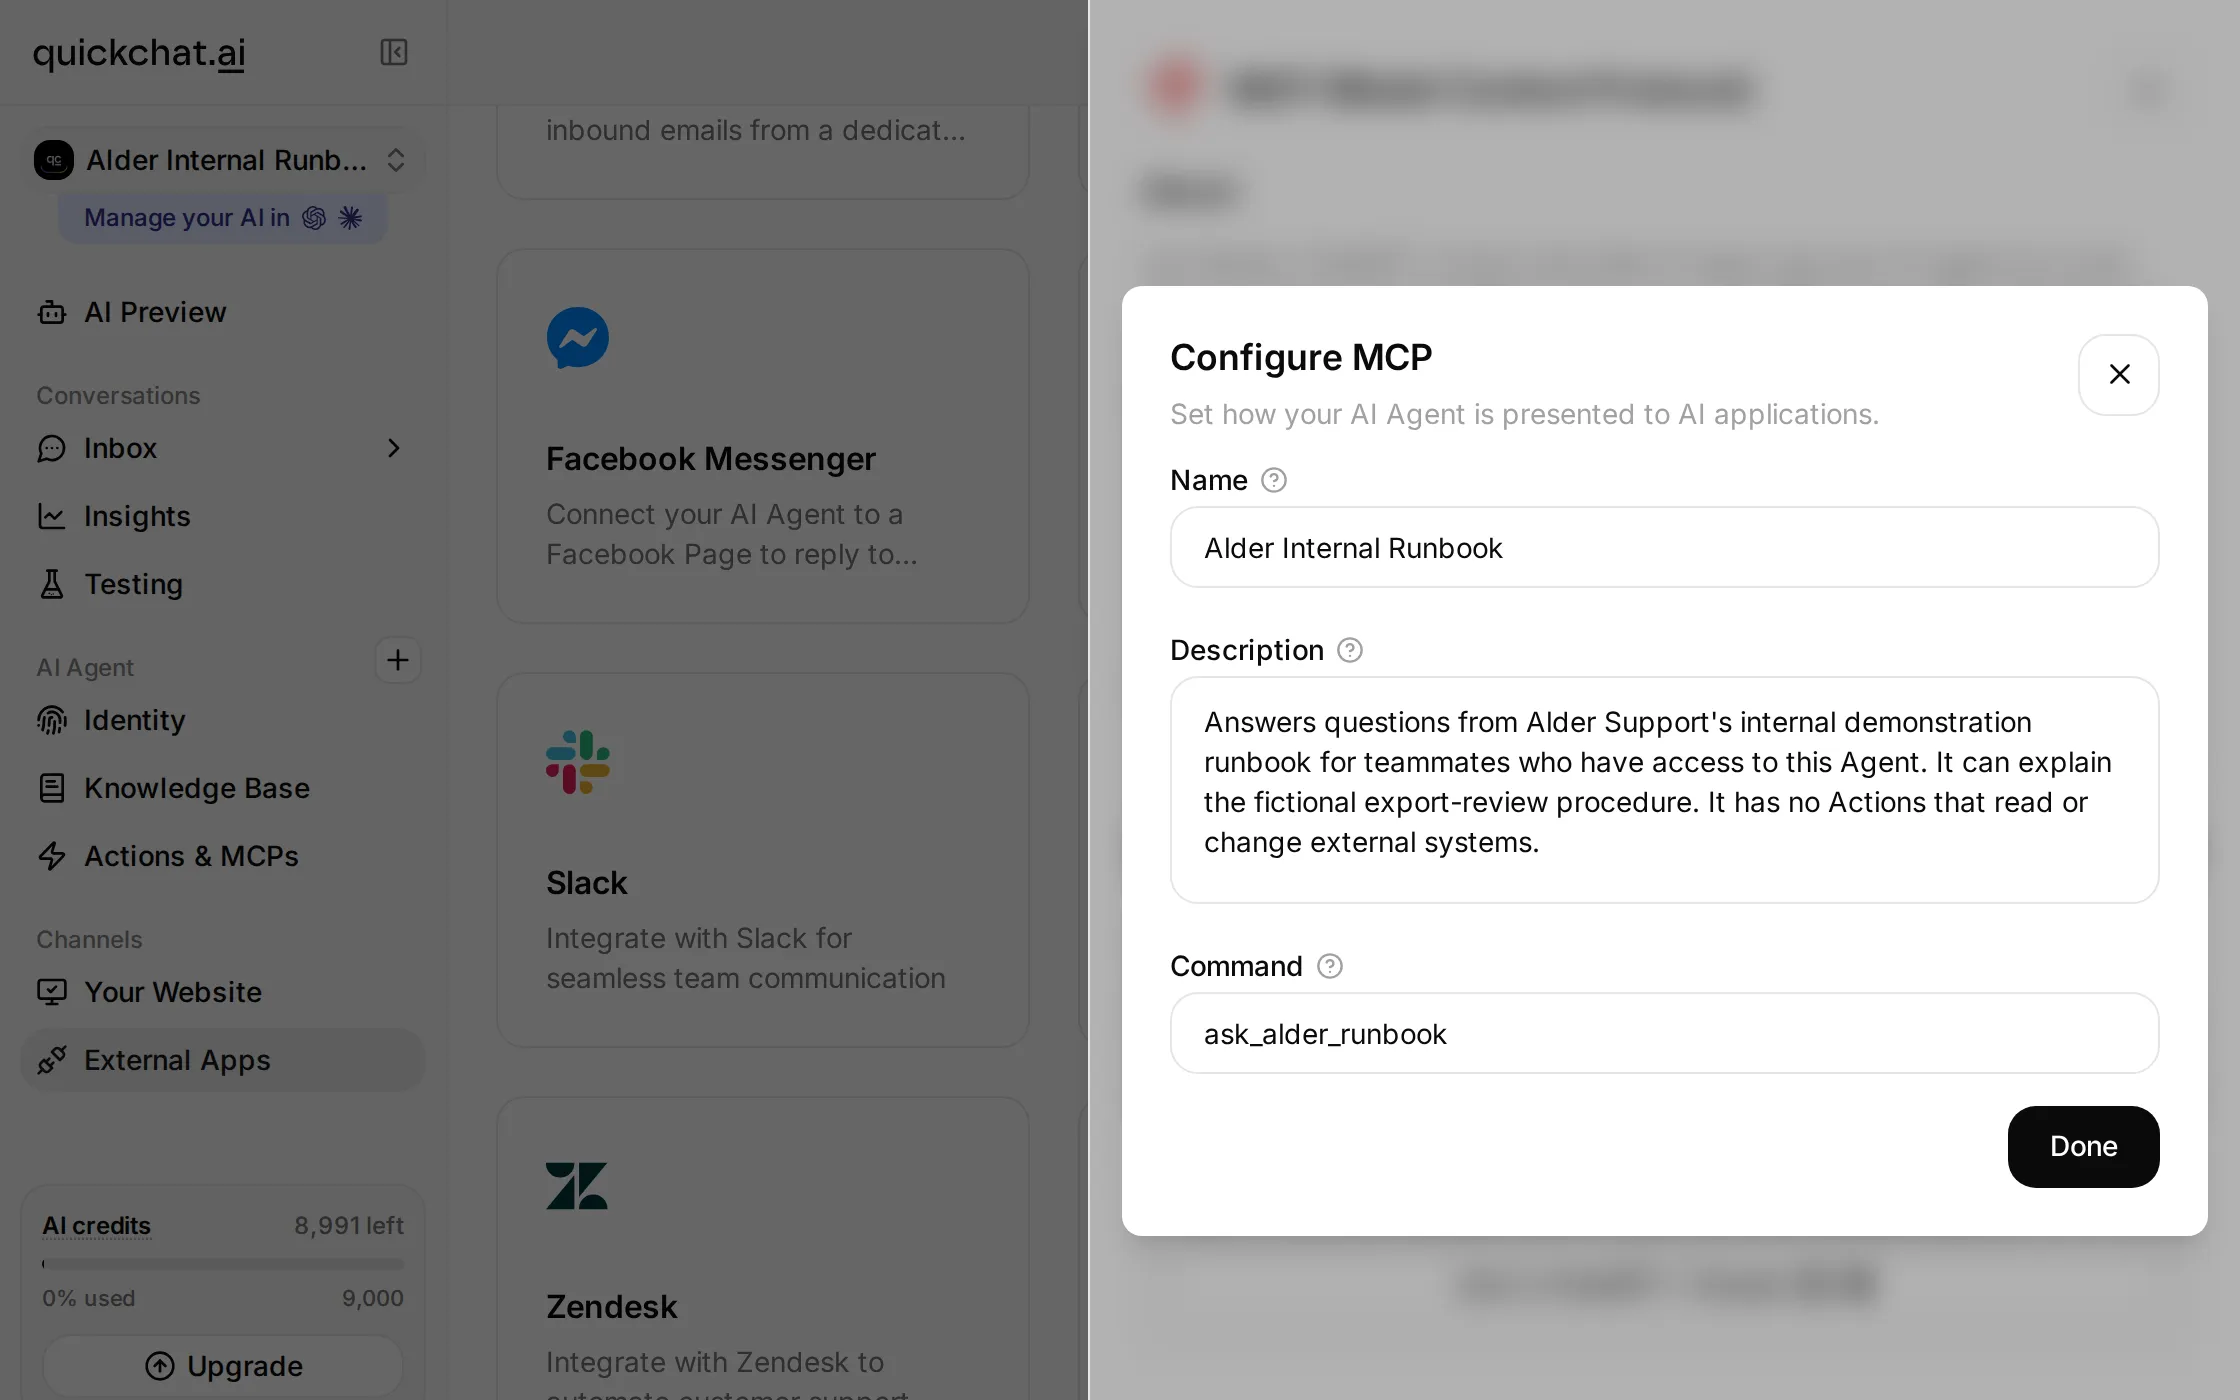Viewport: 2240px width, 1400px height.
Task: Click the AI credits usage progress bar
Action: pos(222,1264)
